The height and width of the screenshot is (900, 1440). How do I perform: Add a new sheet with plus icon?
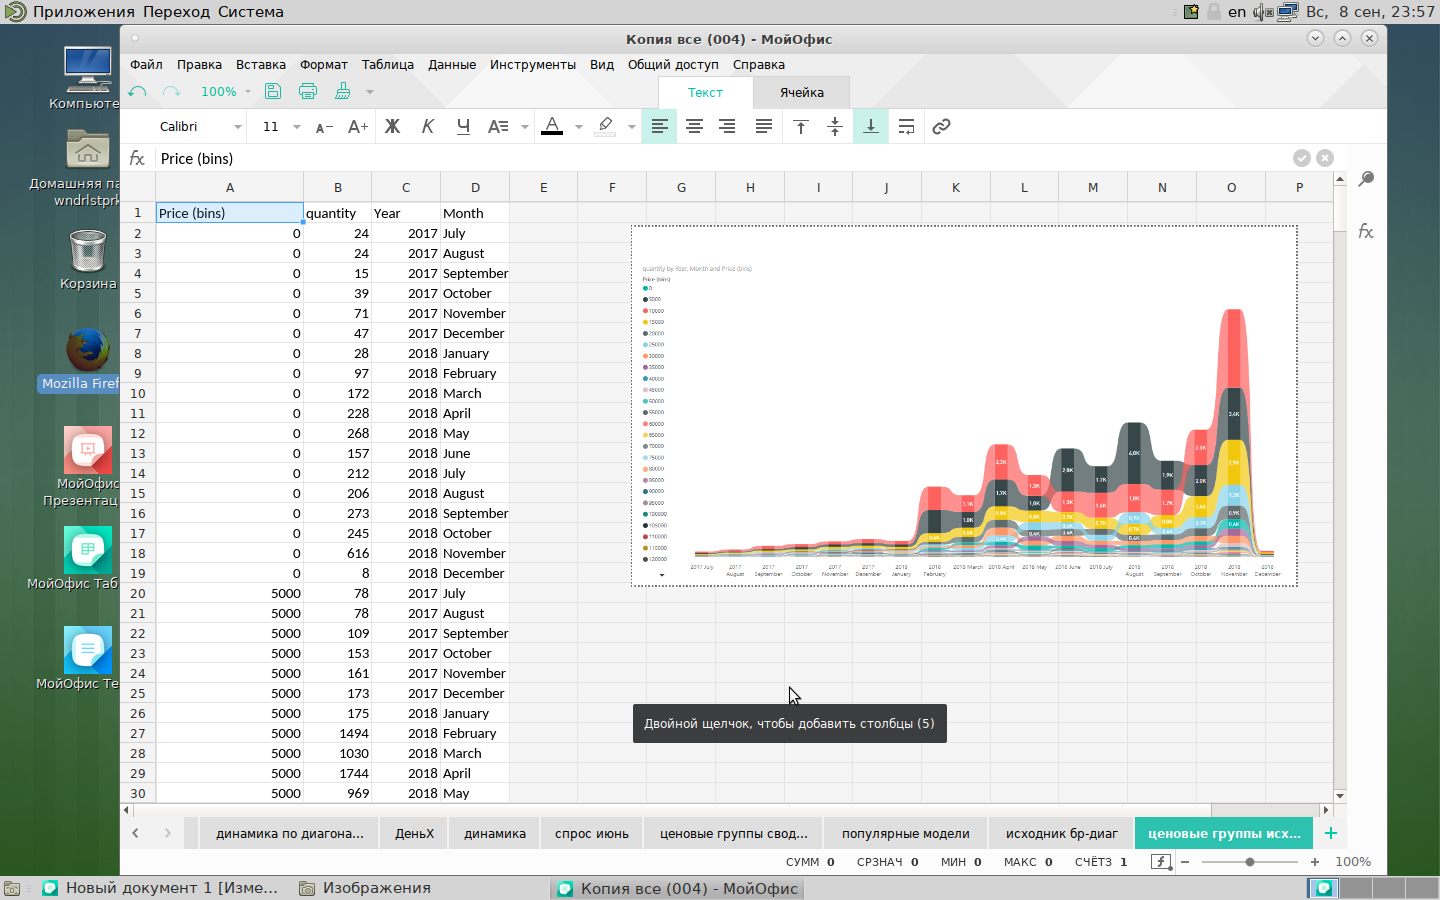click(1330, 833)
